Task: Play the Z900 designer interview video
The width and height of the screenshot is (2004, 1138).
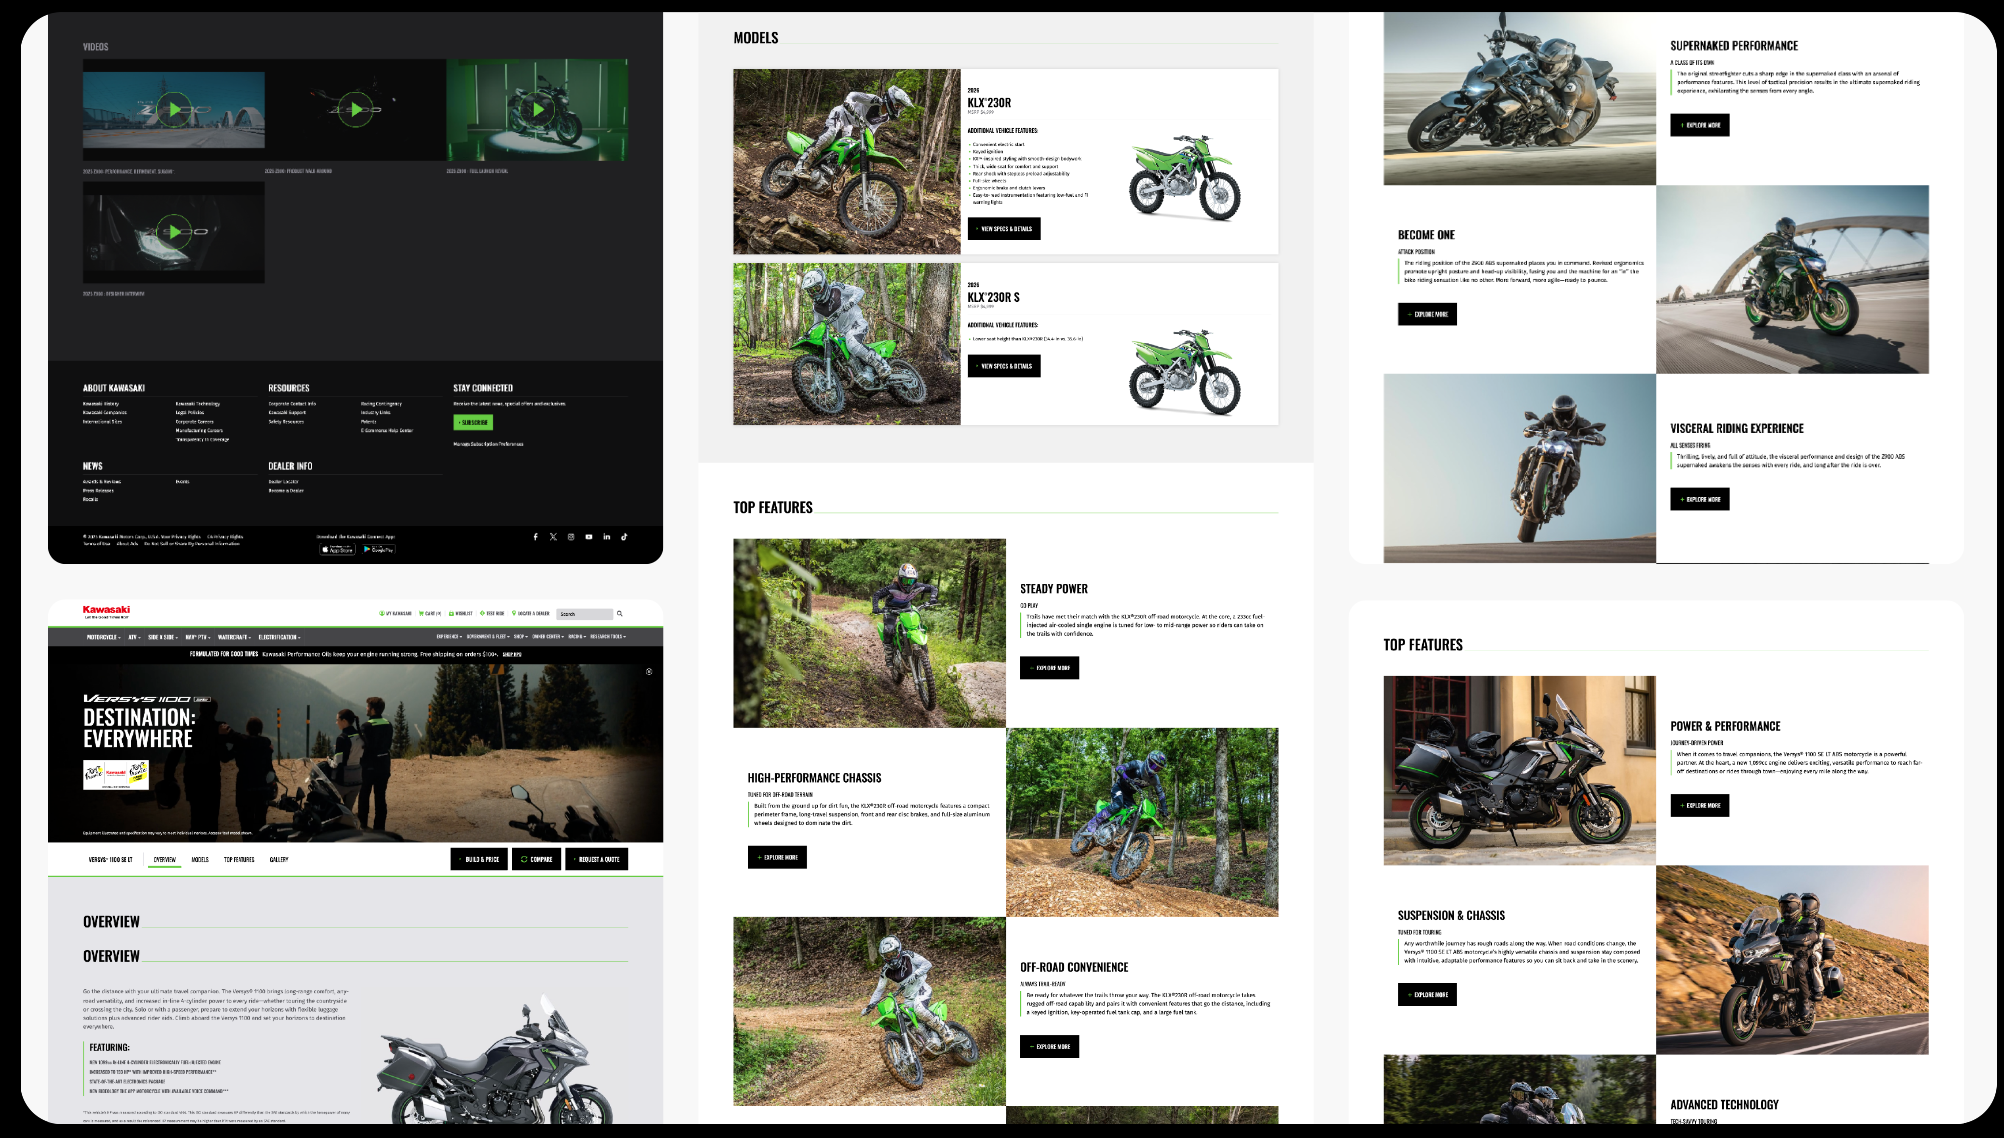Action: point(174,232)
